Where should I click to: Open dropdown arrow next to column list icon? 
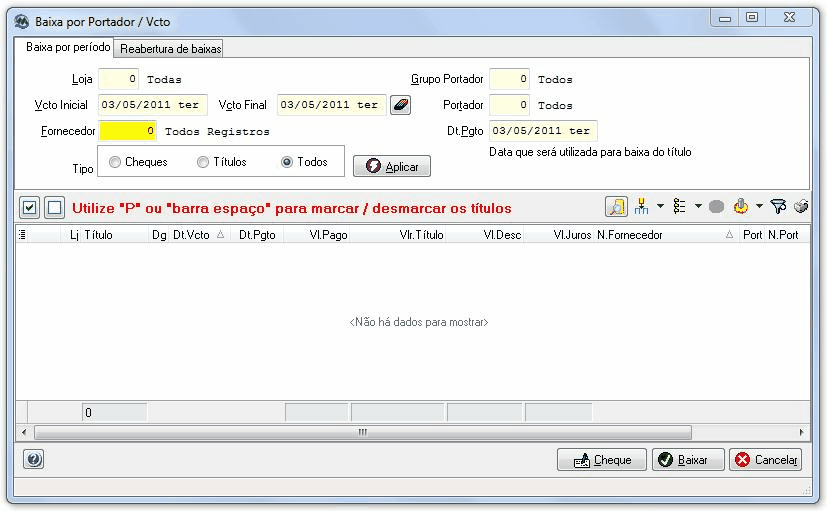pyautogui.click(x=698, y=206)
